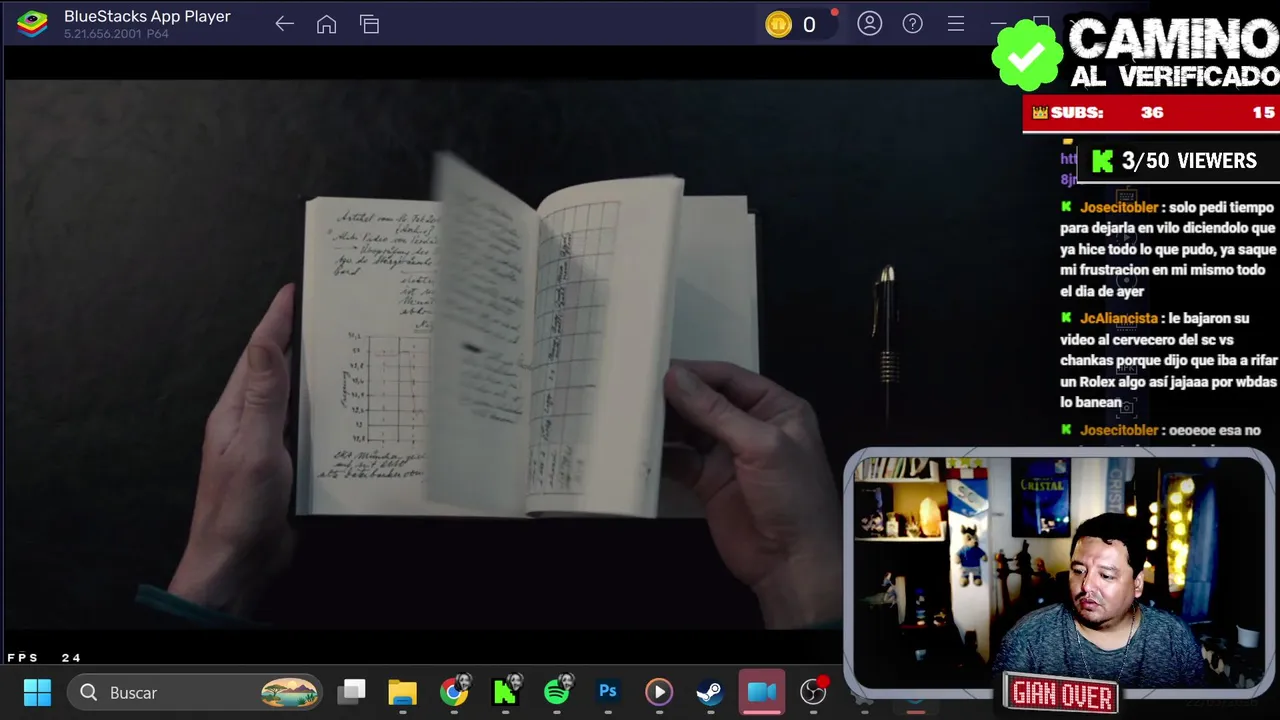Open Google Chrome from the taskbar
The image size is (1280, 720).
click(x=454, y=692)
